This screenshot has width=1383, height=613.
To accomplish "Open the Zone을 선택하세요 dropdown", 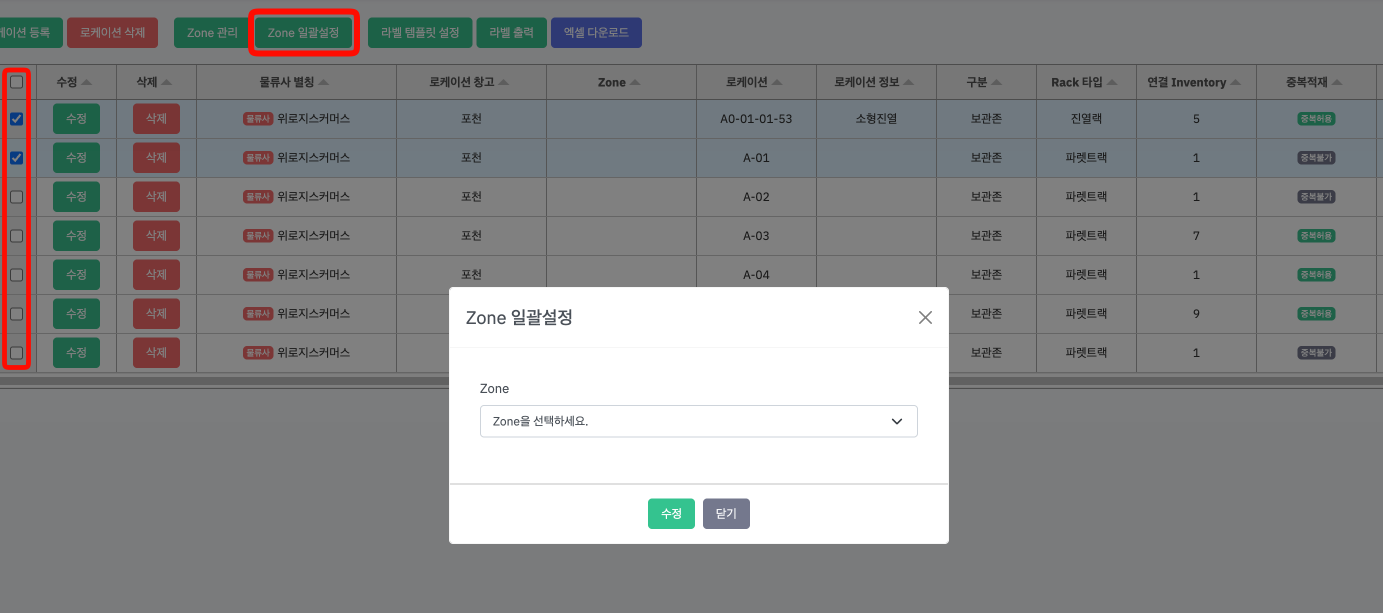I will point(698,421).
